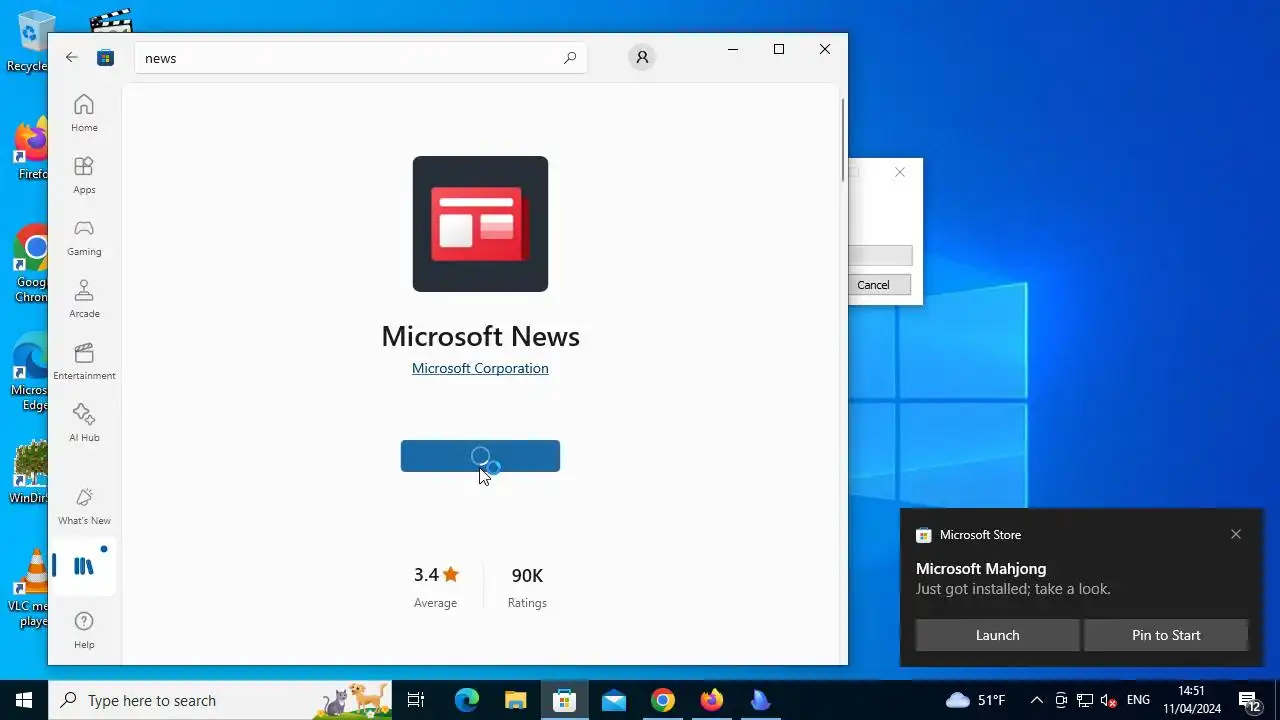
Task: Open Google Chrome from the taskbar
Action: (663, 700)
